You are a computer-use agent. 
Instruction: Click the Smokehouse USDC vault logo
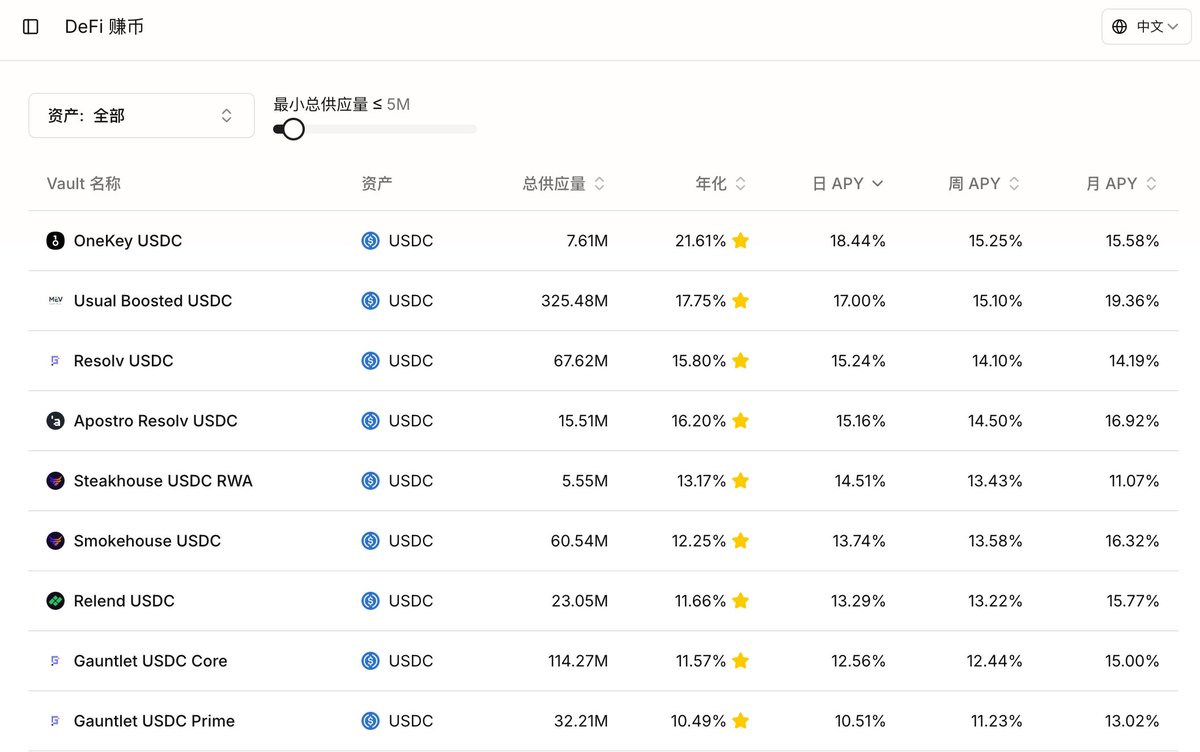pyautogui.click(x=55, y=541)
